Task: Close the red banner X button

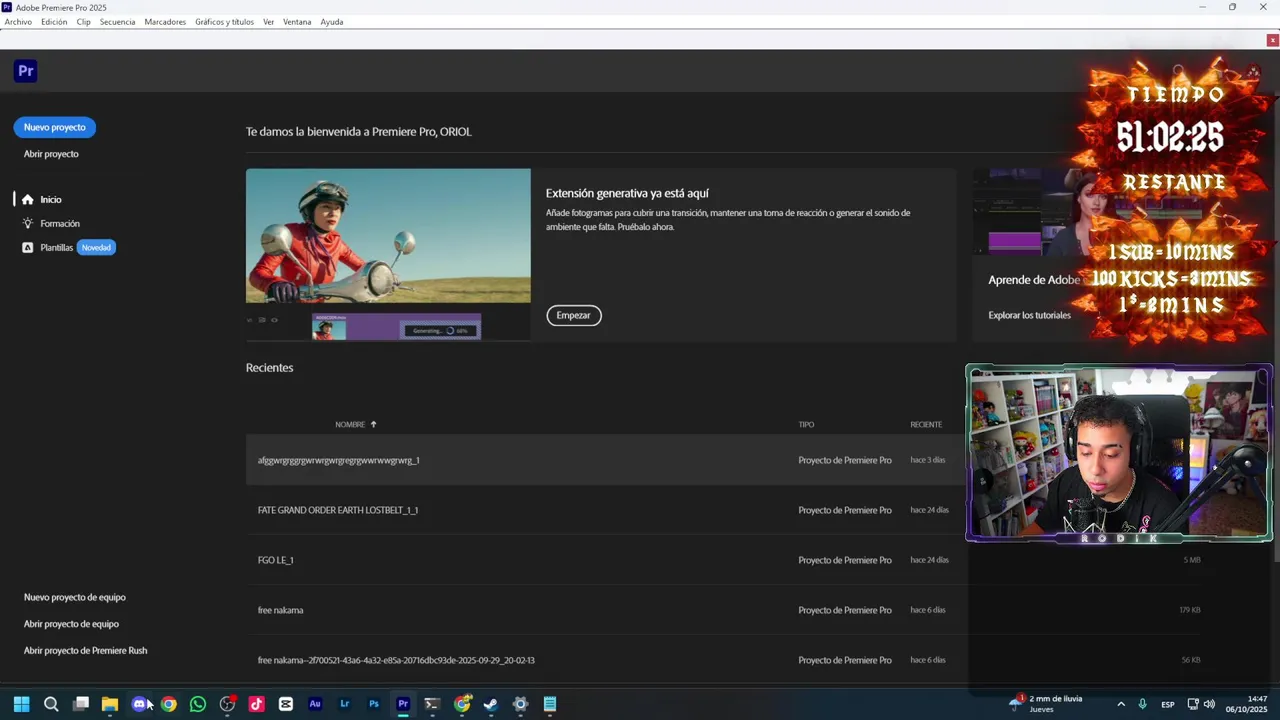Action: 1272,41
